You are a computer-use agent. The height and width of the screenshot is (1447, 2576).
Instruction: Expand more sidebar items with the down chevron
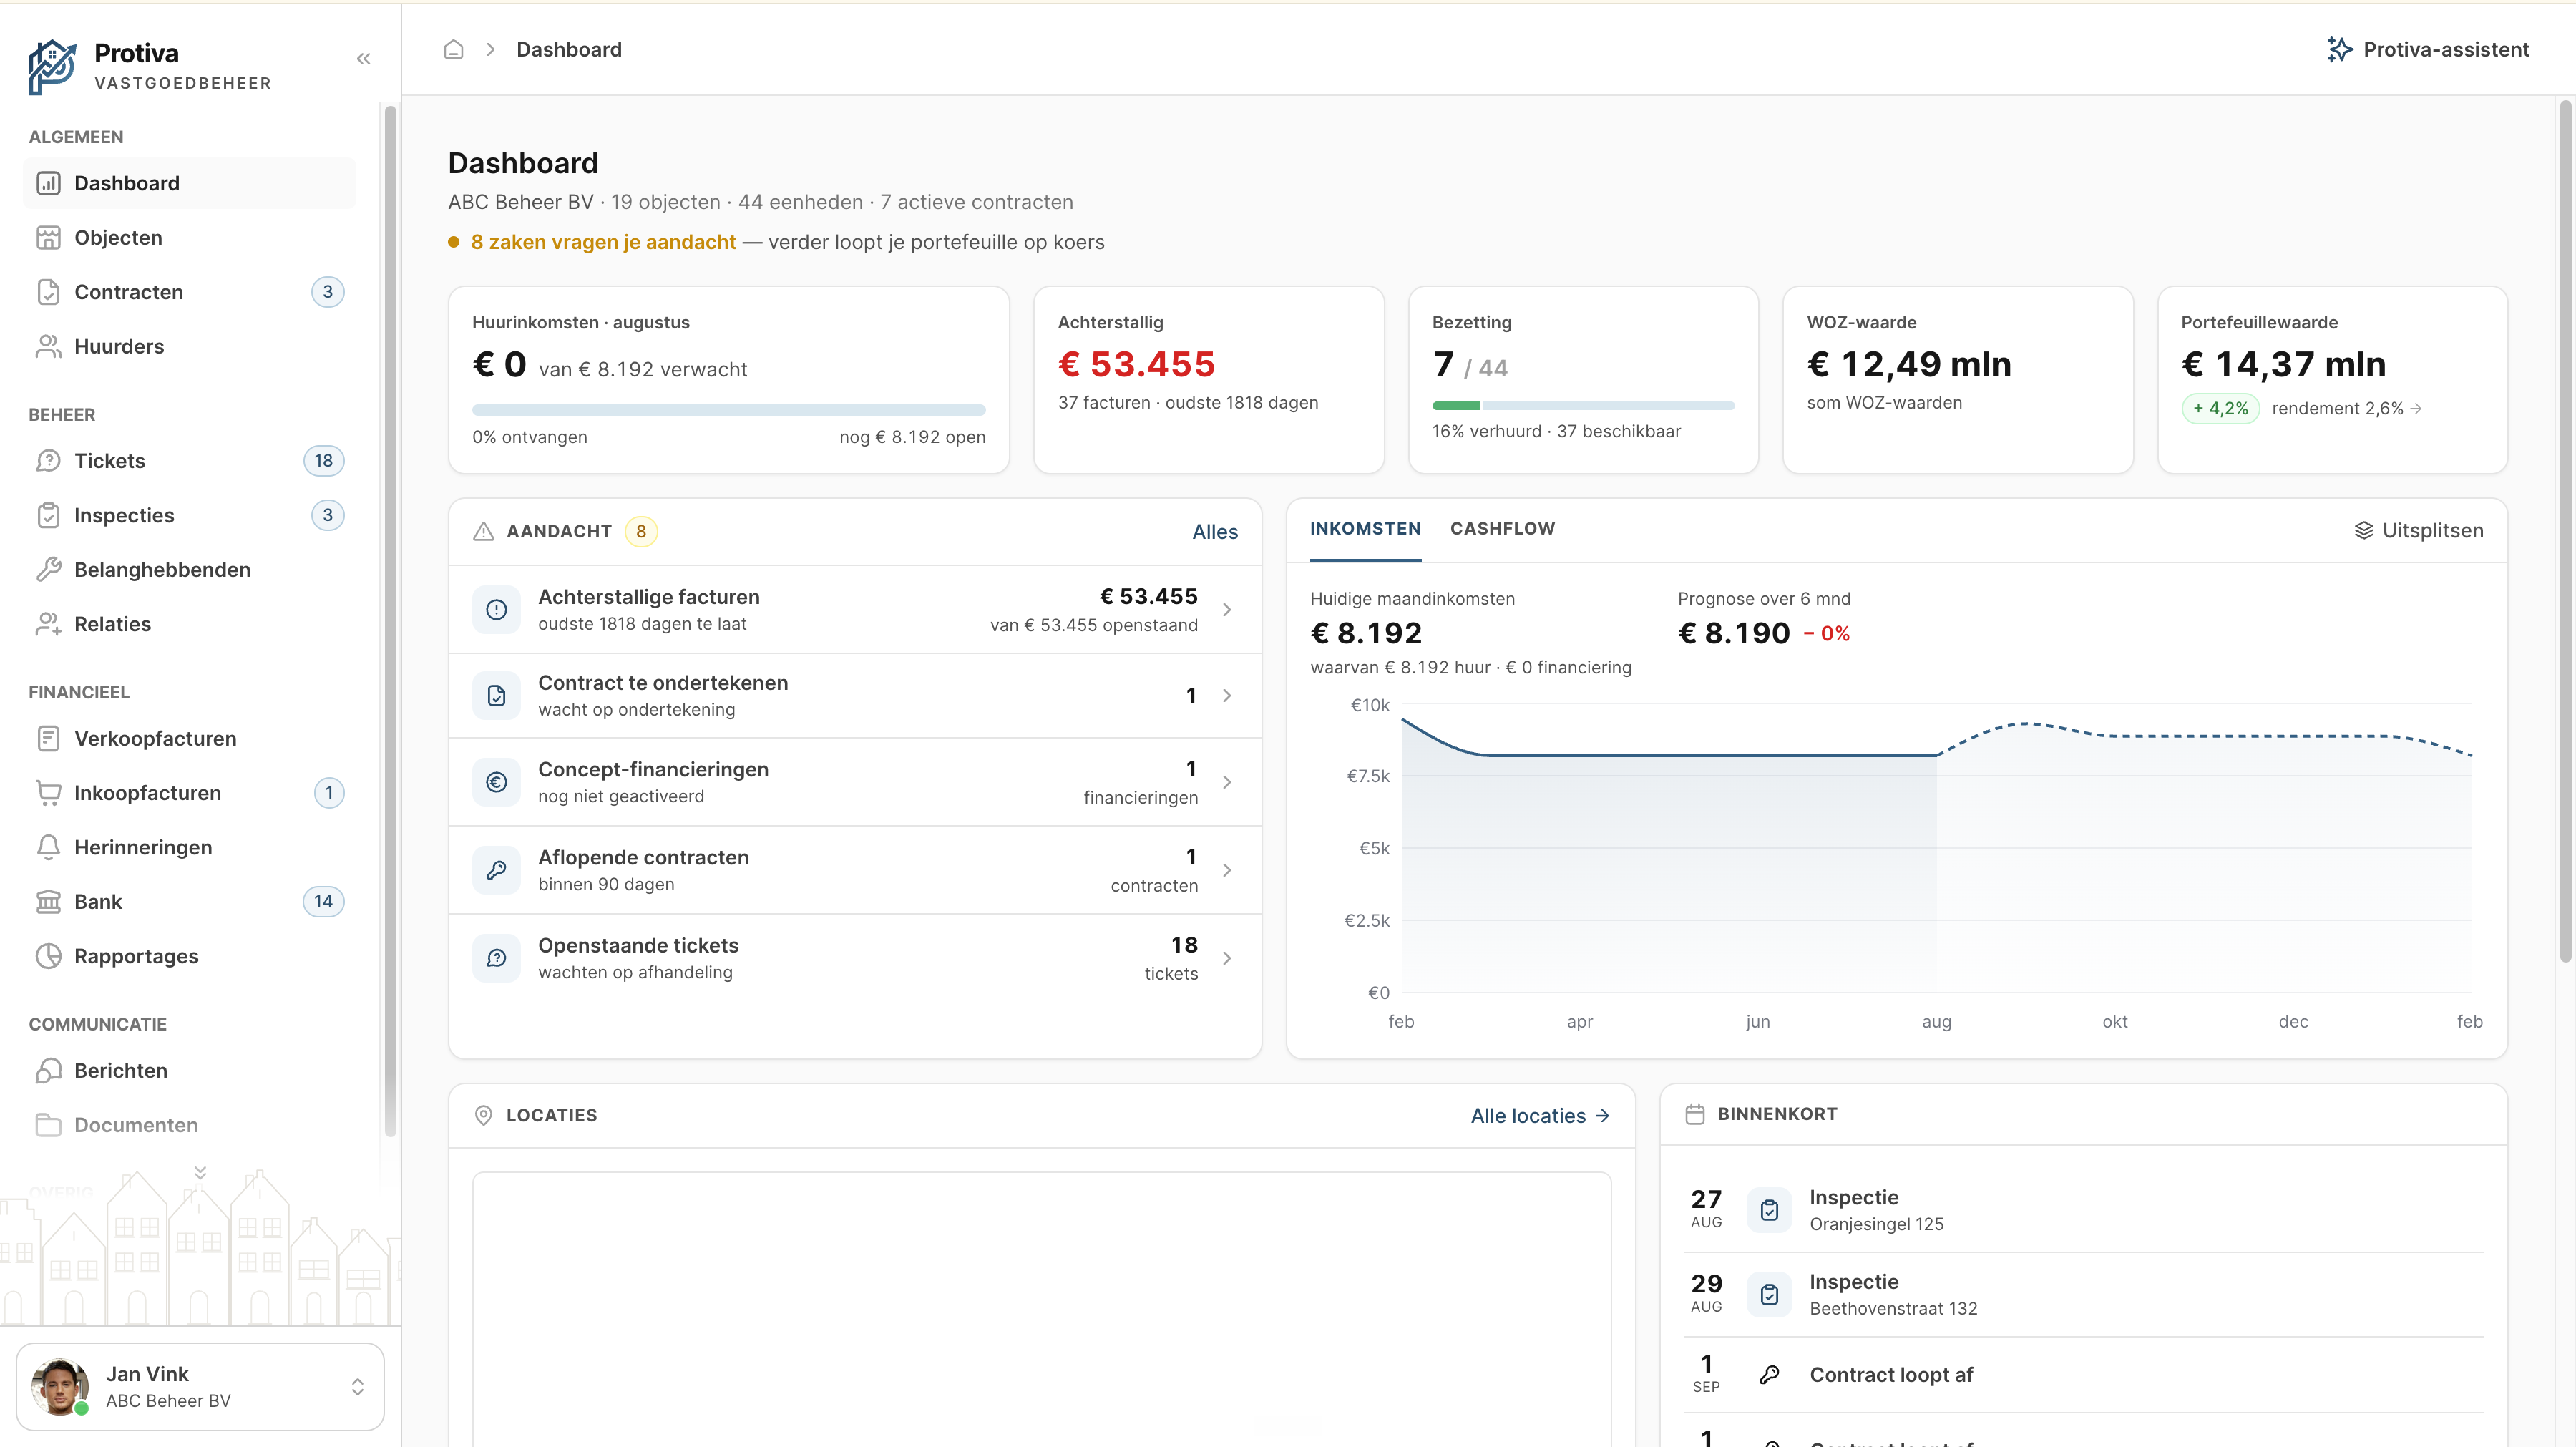(x=200, y=1172)
